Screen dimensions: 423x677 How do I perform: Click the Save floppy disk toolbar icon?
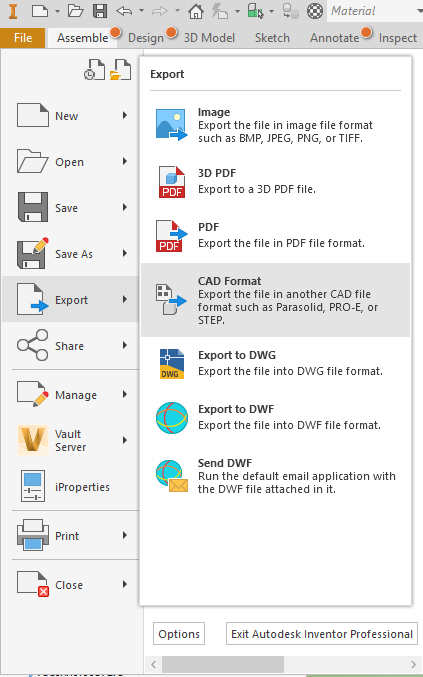100,11
